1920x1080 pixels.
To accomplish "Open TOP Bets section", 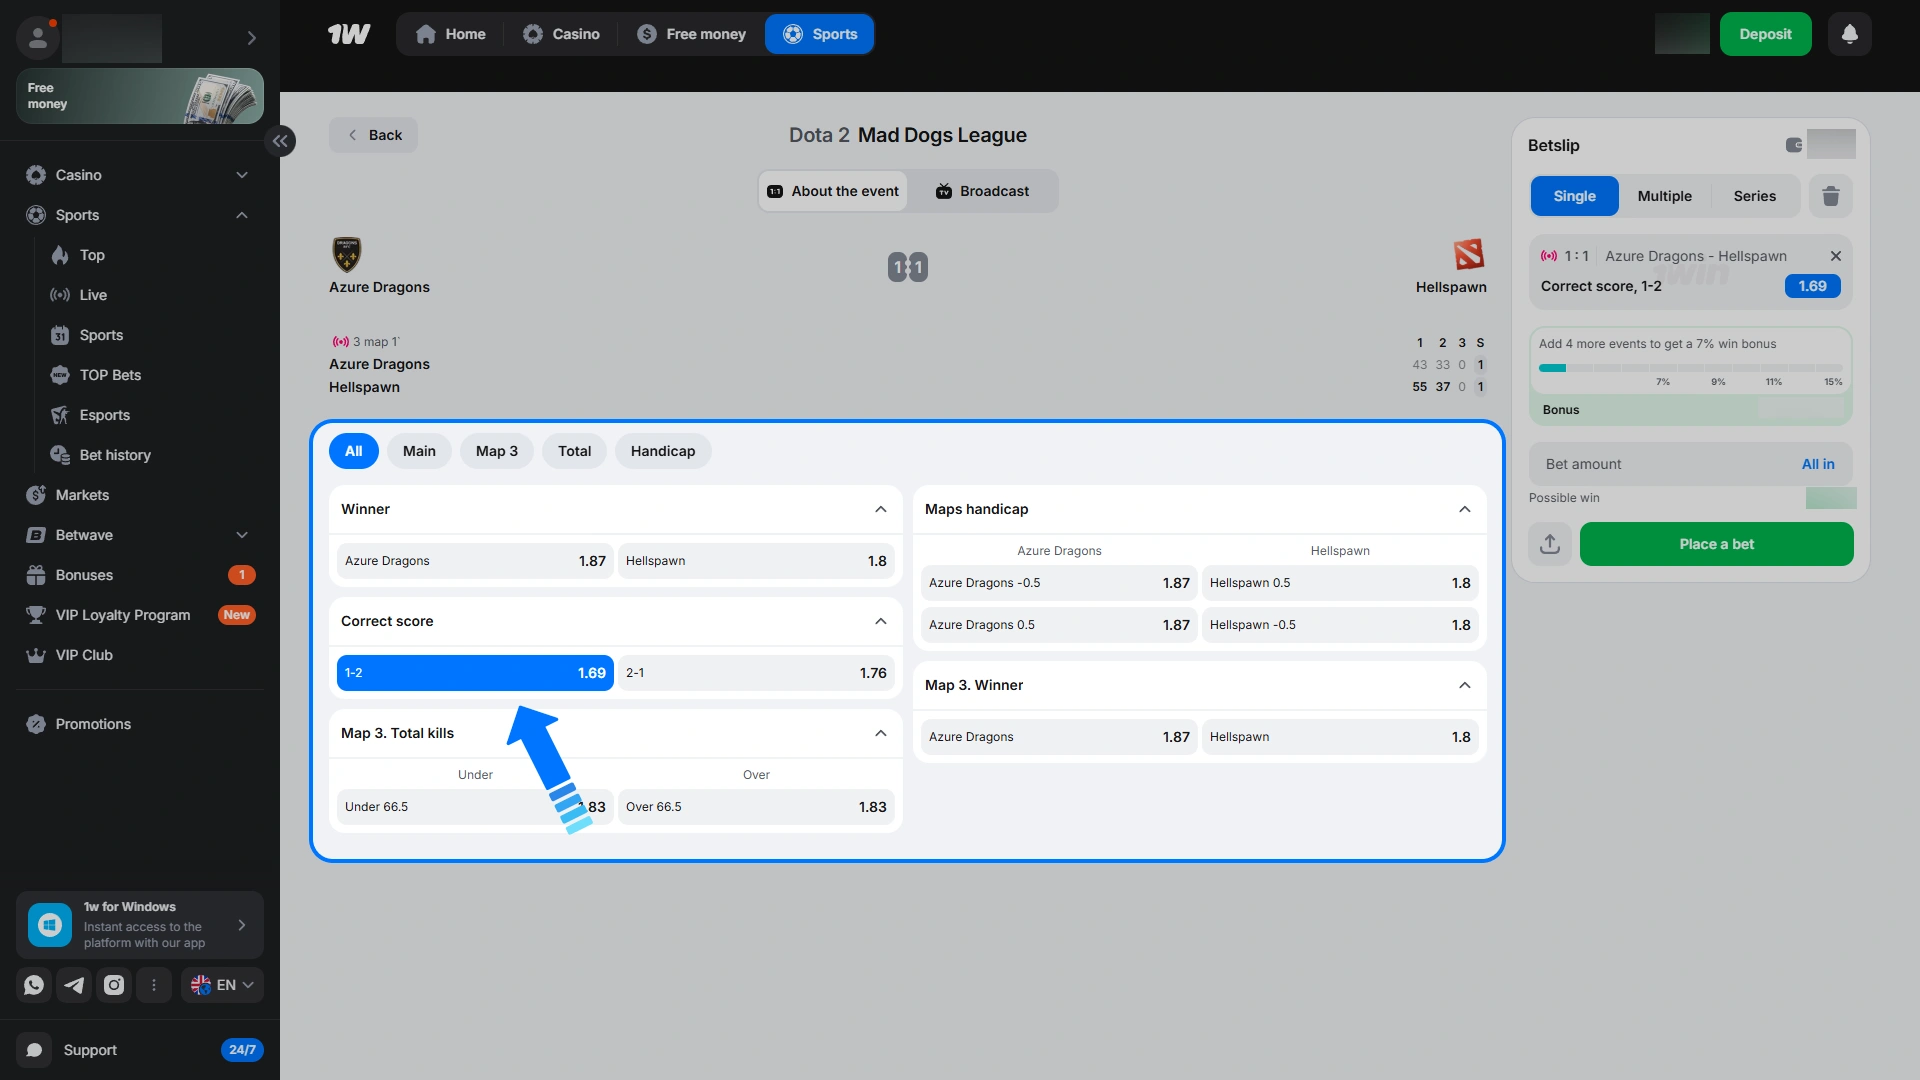I will click(110, 375).
